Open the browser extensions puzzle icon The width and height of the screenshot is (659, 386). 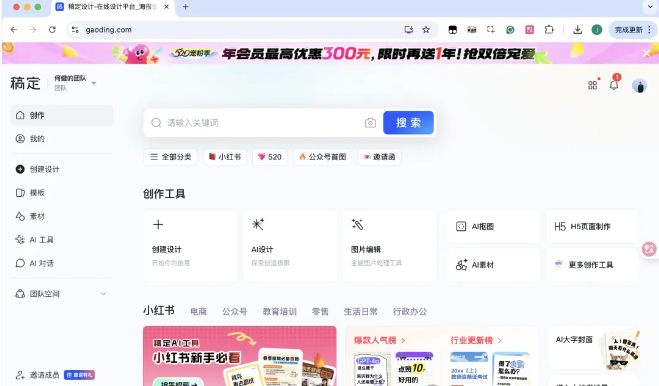pyautogui.click(x=549, y=29)
